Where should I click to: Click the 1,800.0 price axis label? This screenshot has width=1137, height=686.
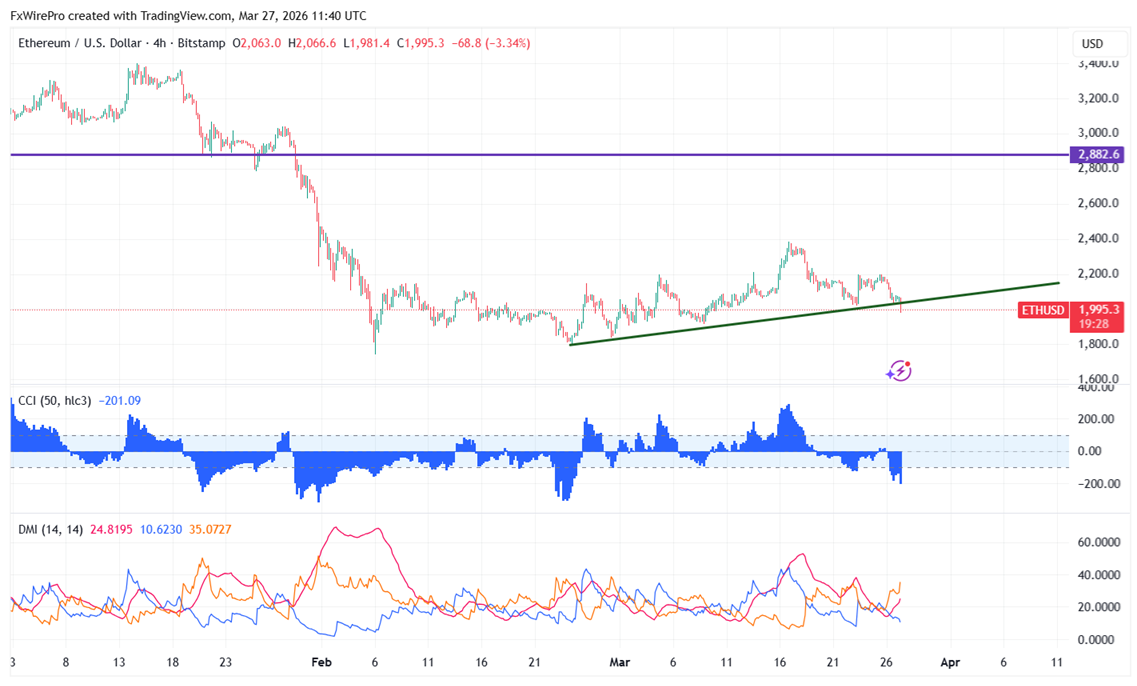[1098, 344]
